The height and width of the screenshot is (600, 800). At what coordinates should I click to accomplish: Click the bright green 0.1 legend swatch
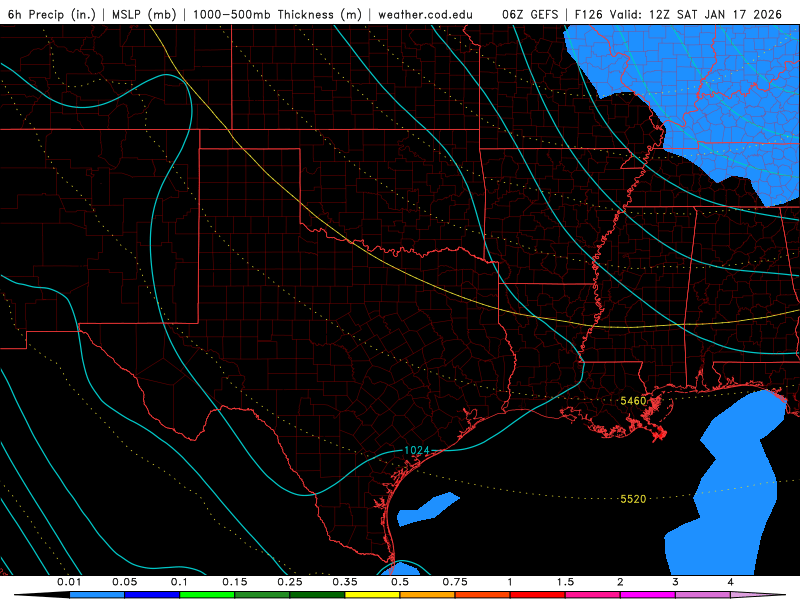click(207, 595)
